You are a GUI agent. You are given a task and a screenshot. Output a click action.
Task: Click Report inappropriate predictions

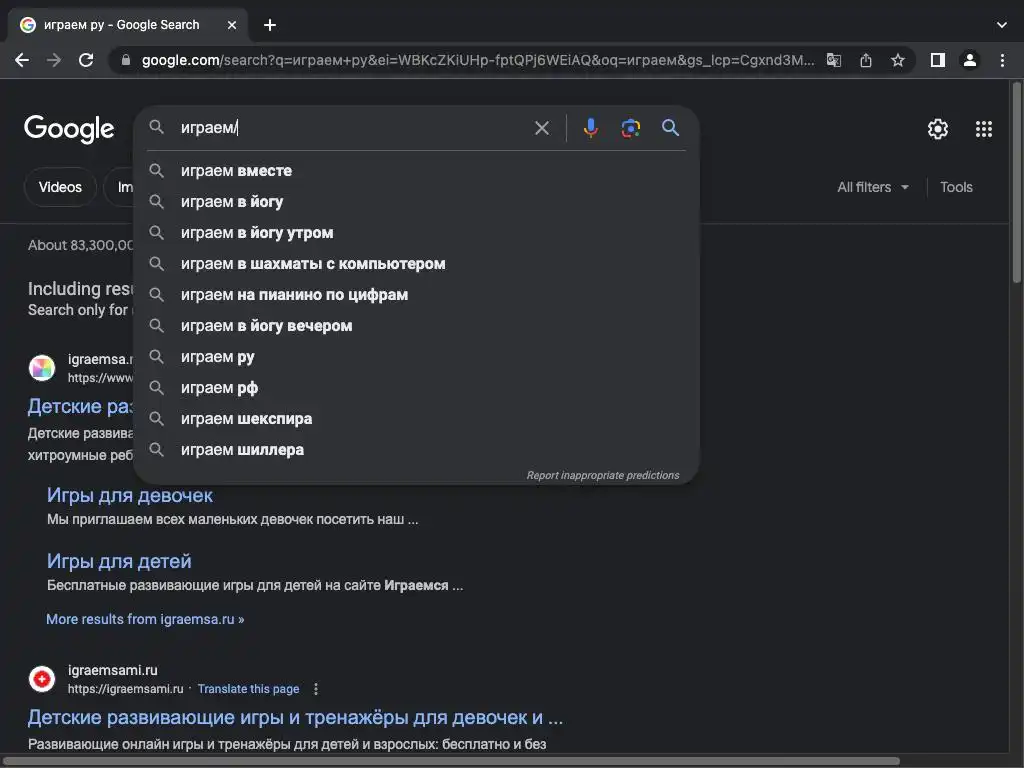[x=603, y=475]
